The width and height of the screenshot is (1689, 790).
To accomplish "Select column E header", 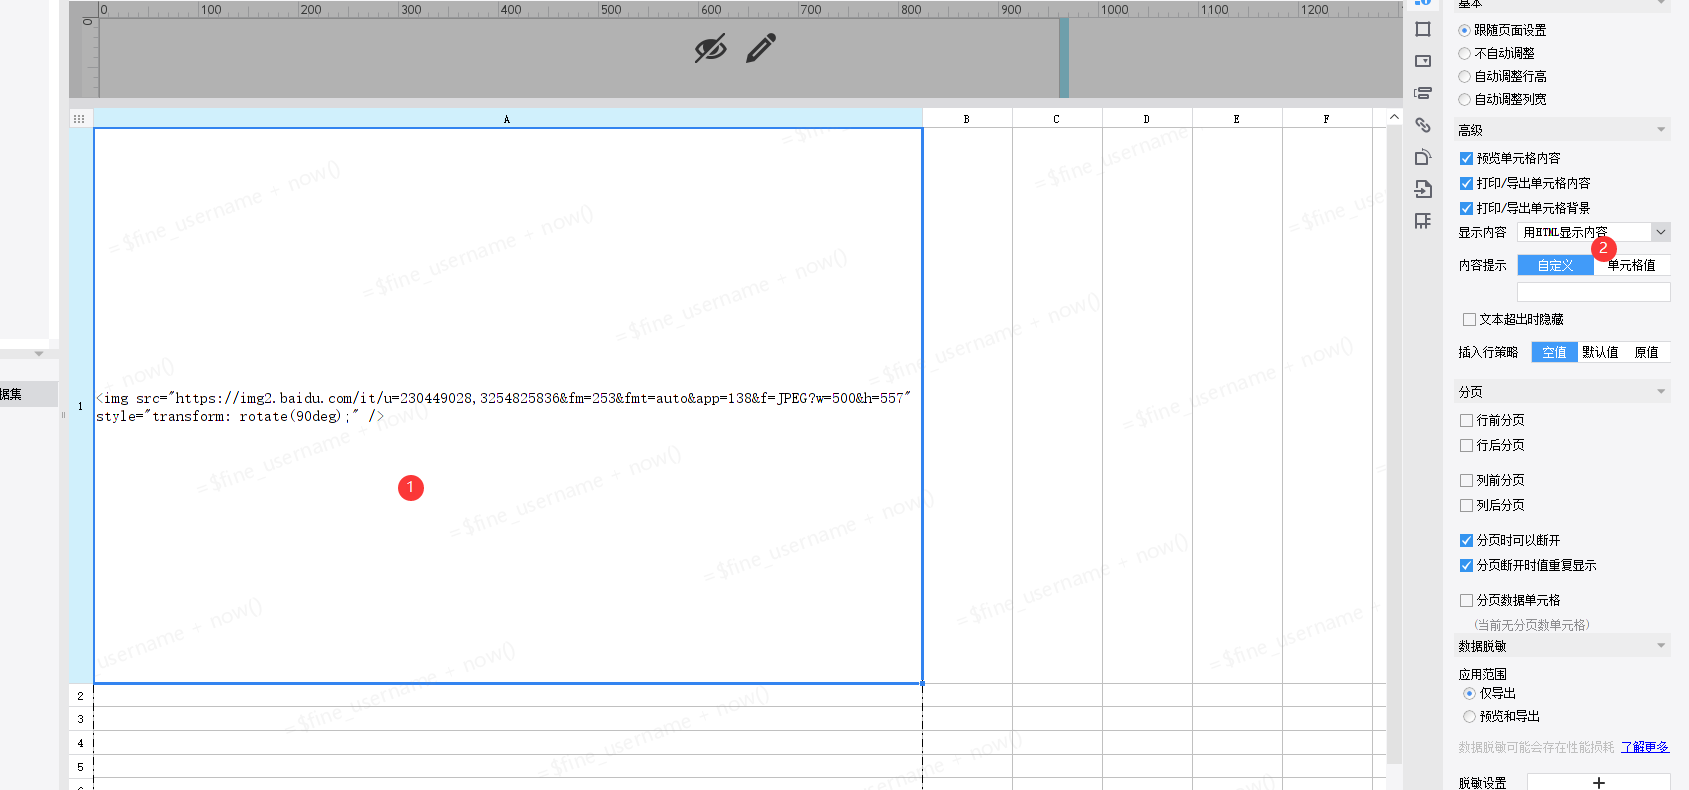I will pyautogui.click(x=1237, y=119).
